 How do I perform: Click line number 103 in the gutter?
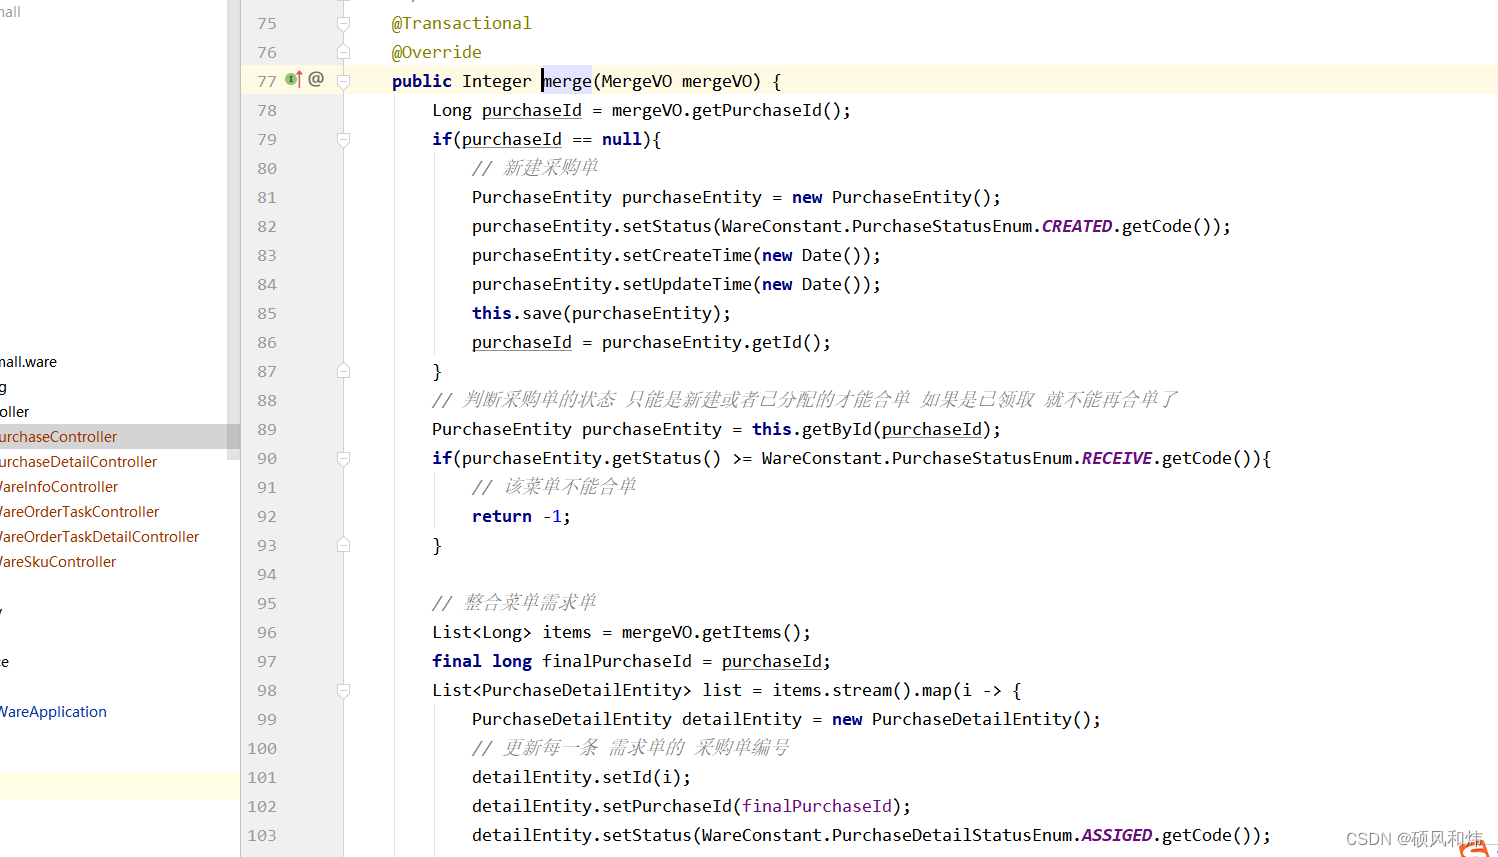tap(262, 835)
